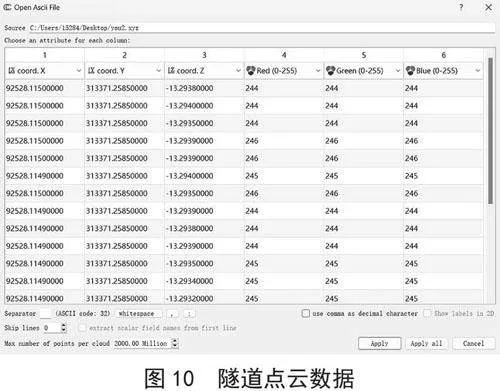Image resolution: width=500 pixels, height=391 pixels.
Task: Open the coord. X attribute dropdown
Action: click(44, 71)
